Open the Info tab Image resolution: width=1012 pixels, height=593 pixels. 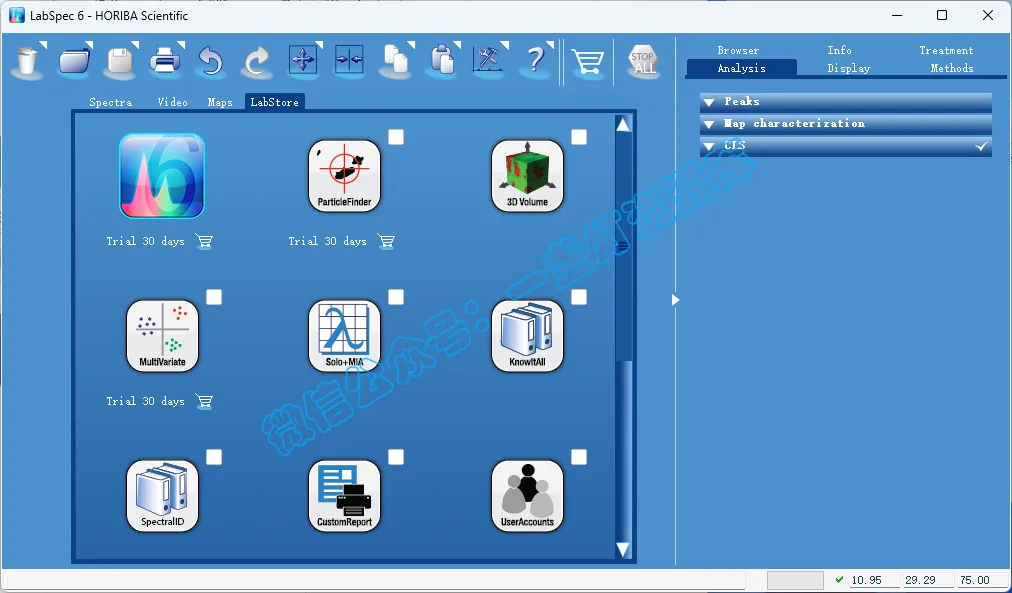click(x=839, y=50)
